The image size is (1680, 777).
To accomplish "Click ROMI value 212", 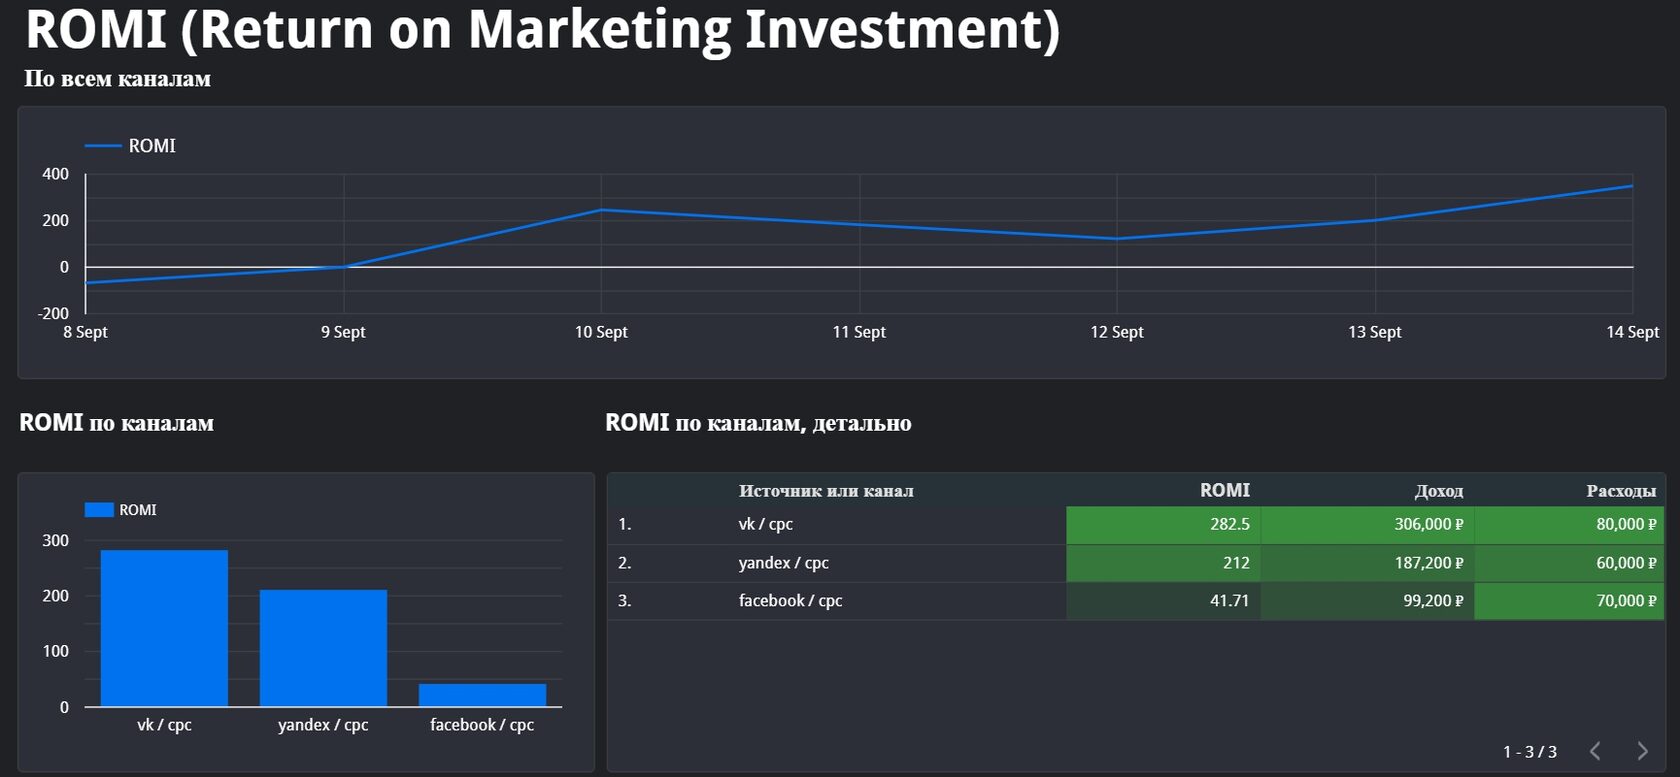I will pyautogui.click(x=1236, y=563).
